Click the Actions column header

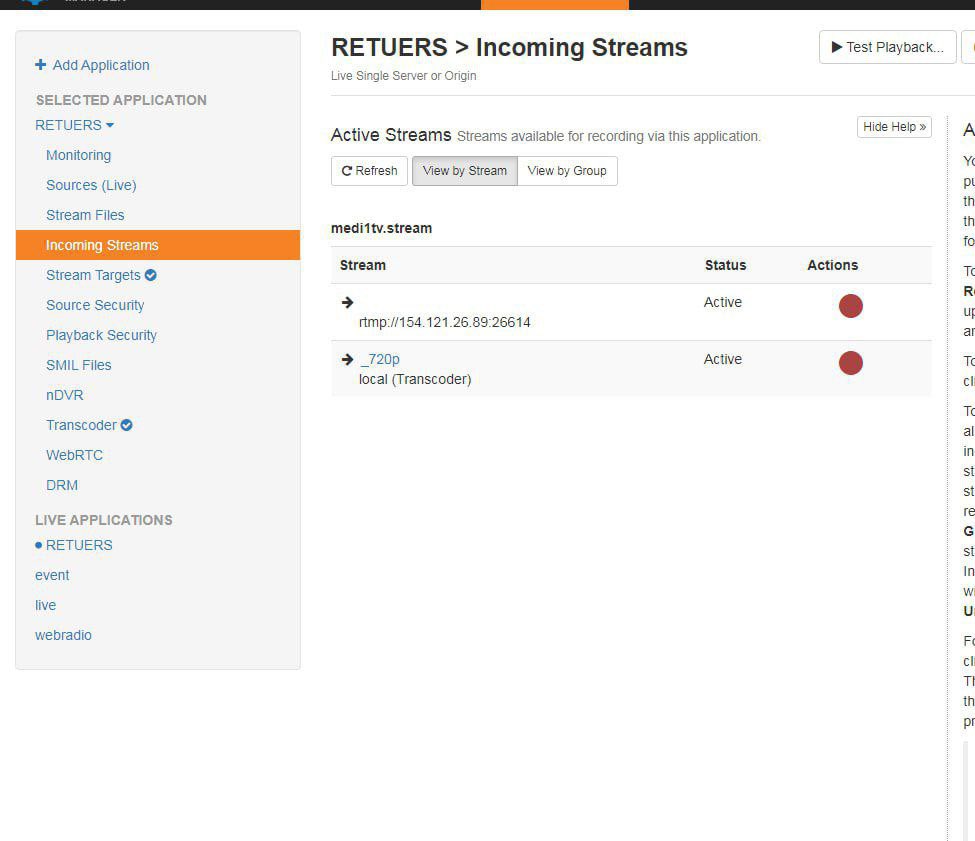tap(833, 265)
